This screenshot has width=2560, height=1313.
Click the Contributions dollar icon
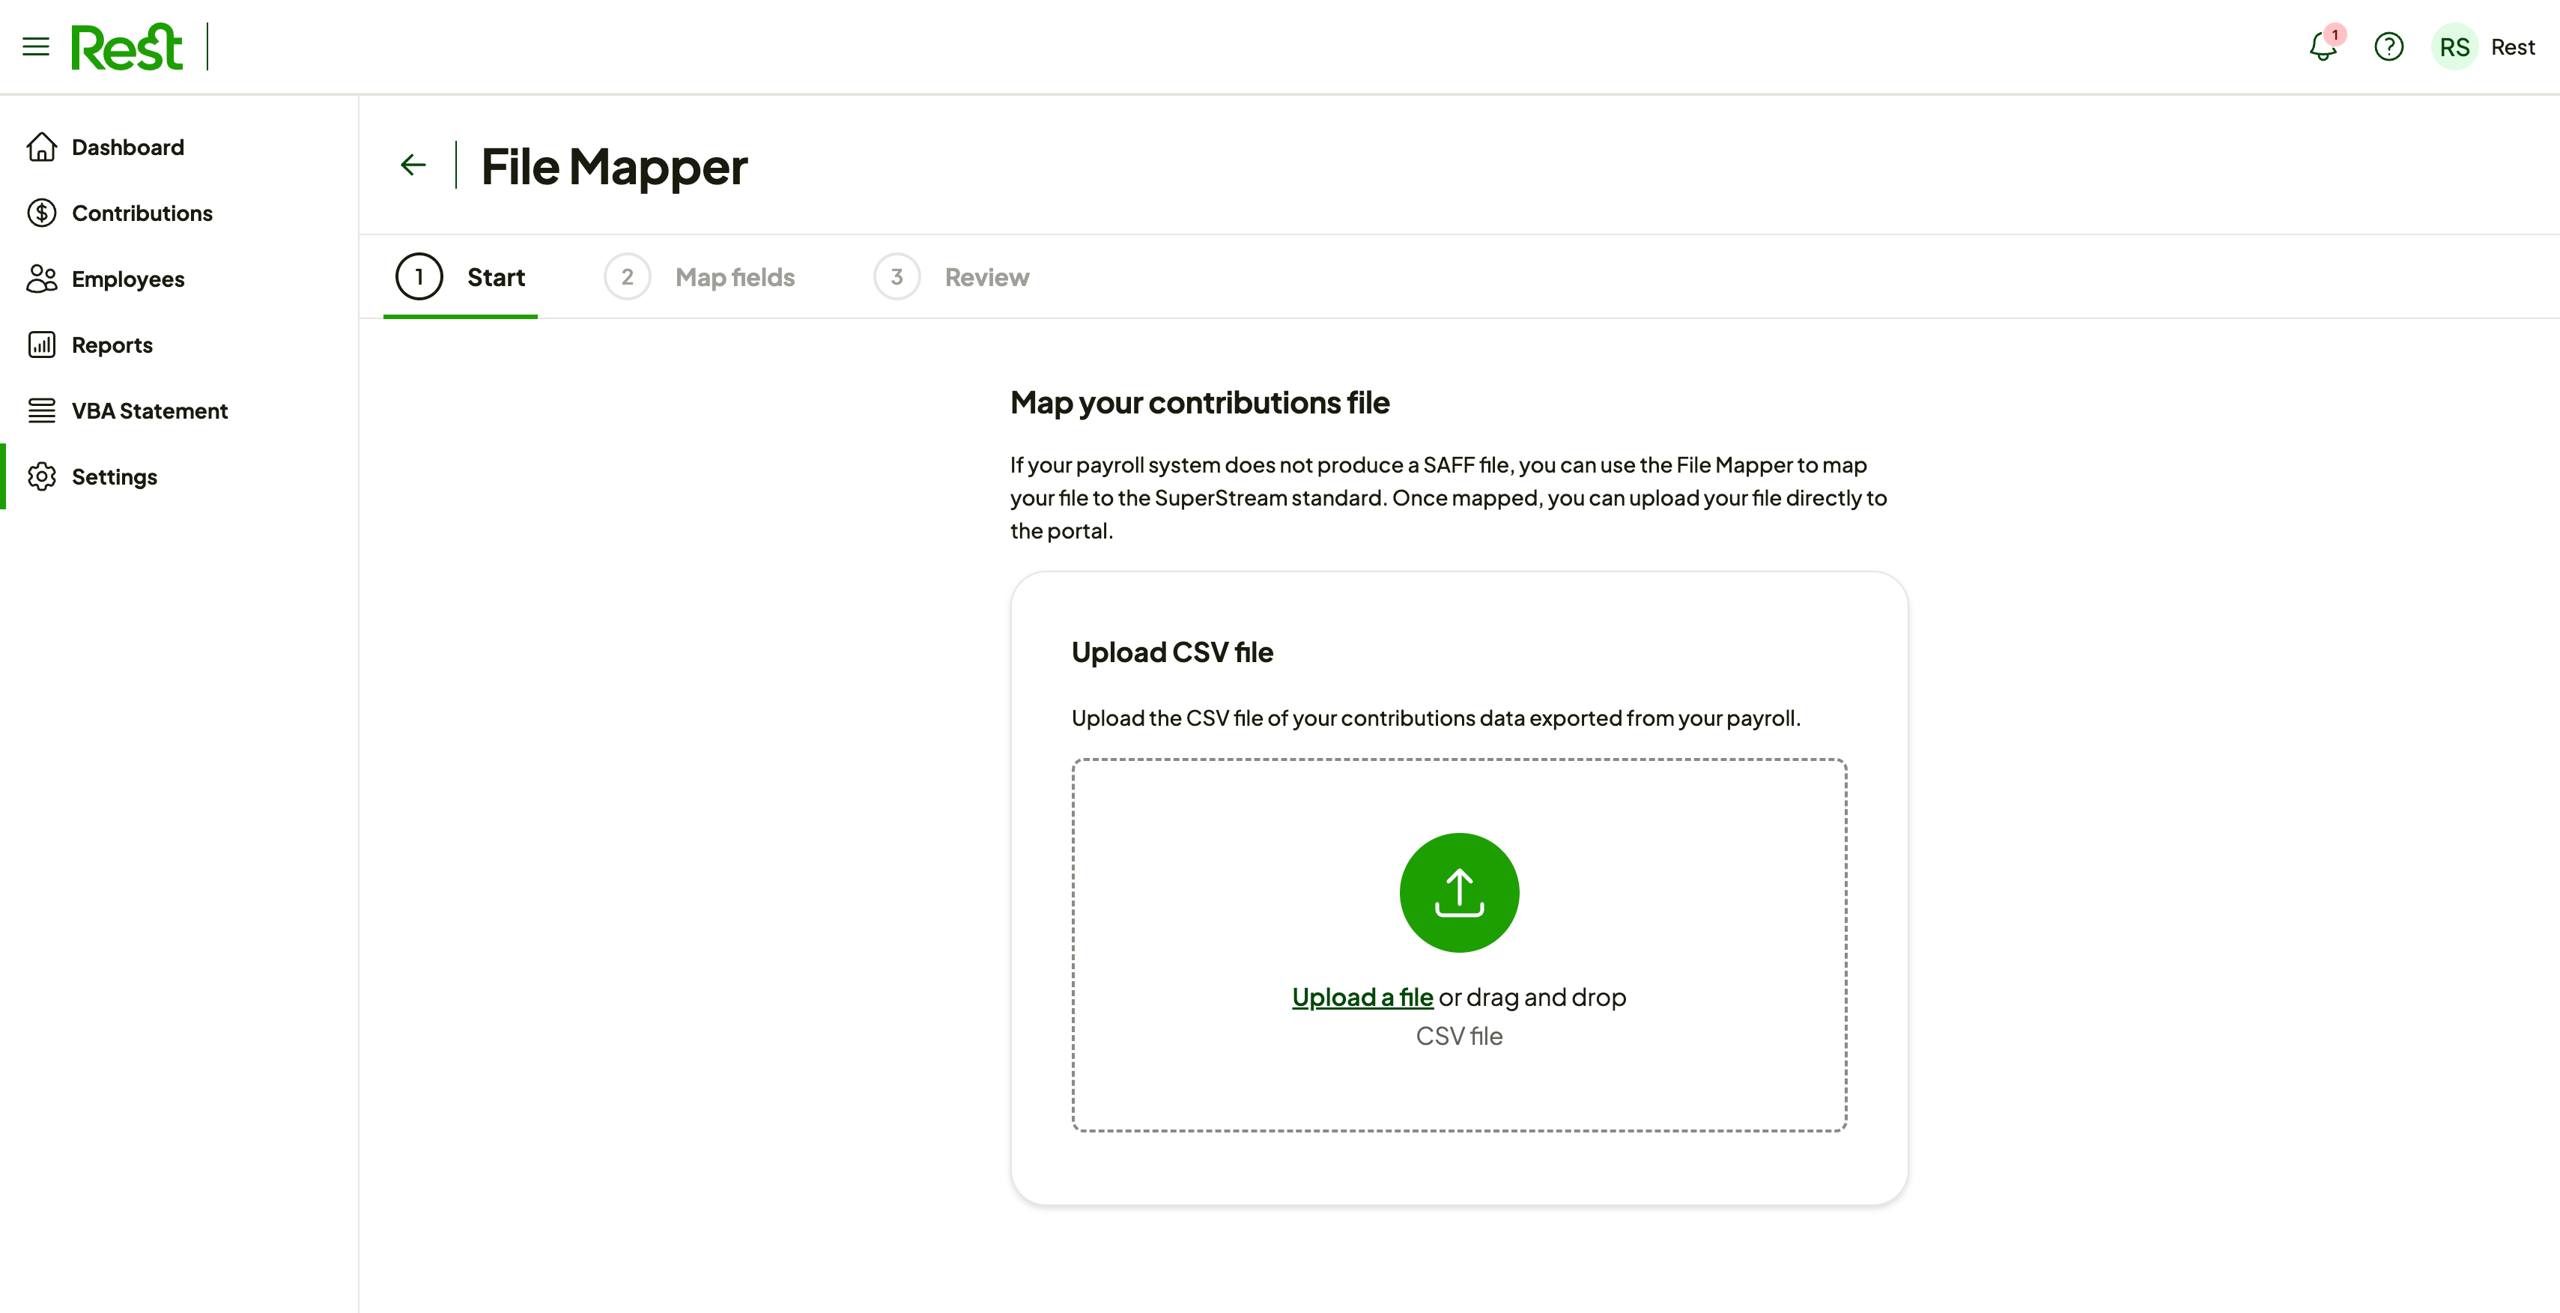42,213
